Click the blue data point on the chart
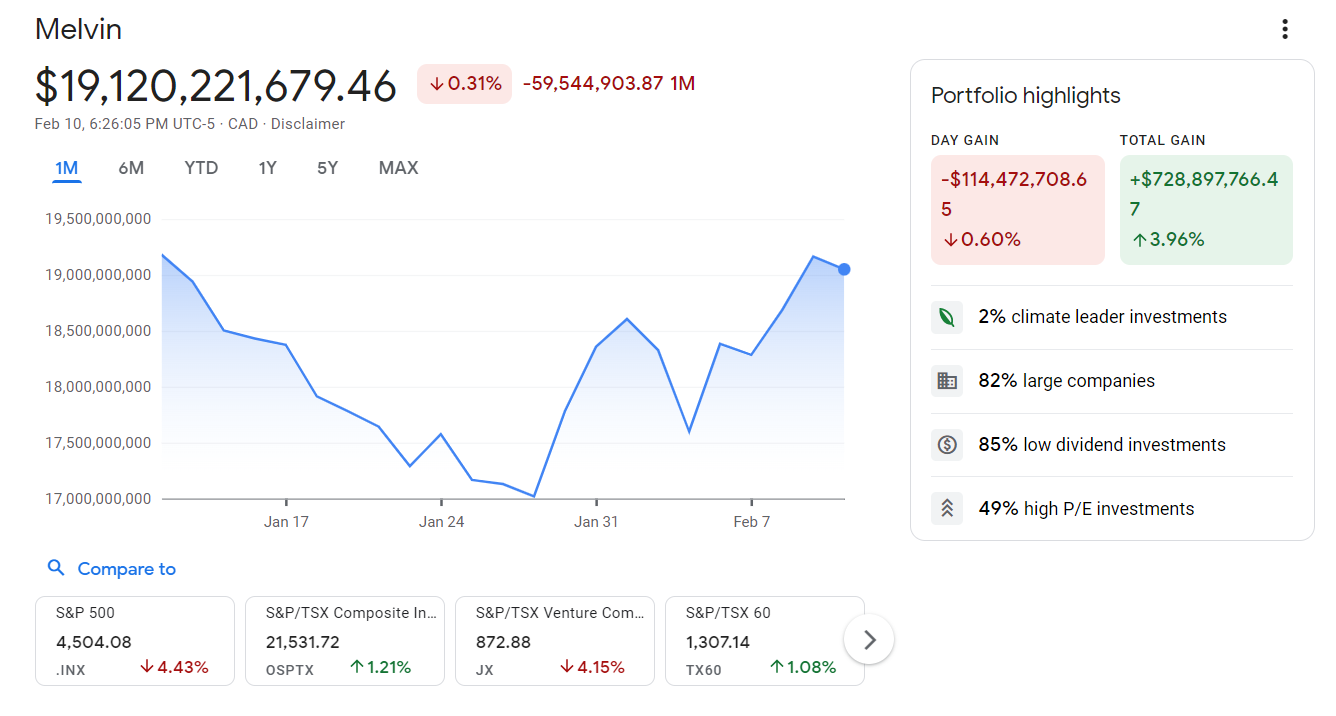This screenshot has height=716, width=1336. click(844, 269)
